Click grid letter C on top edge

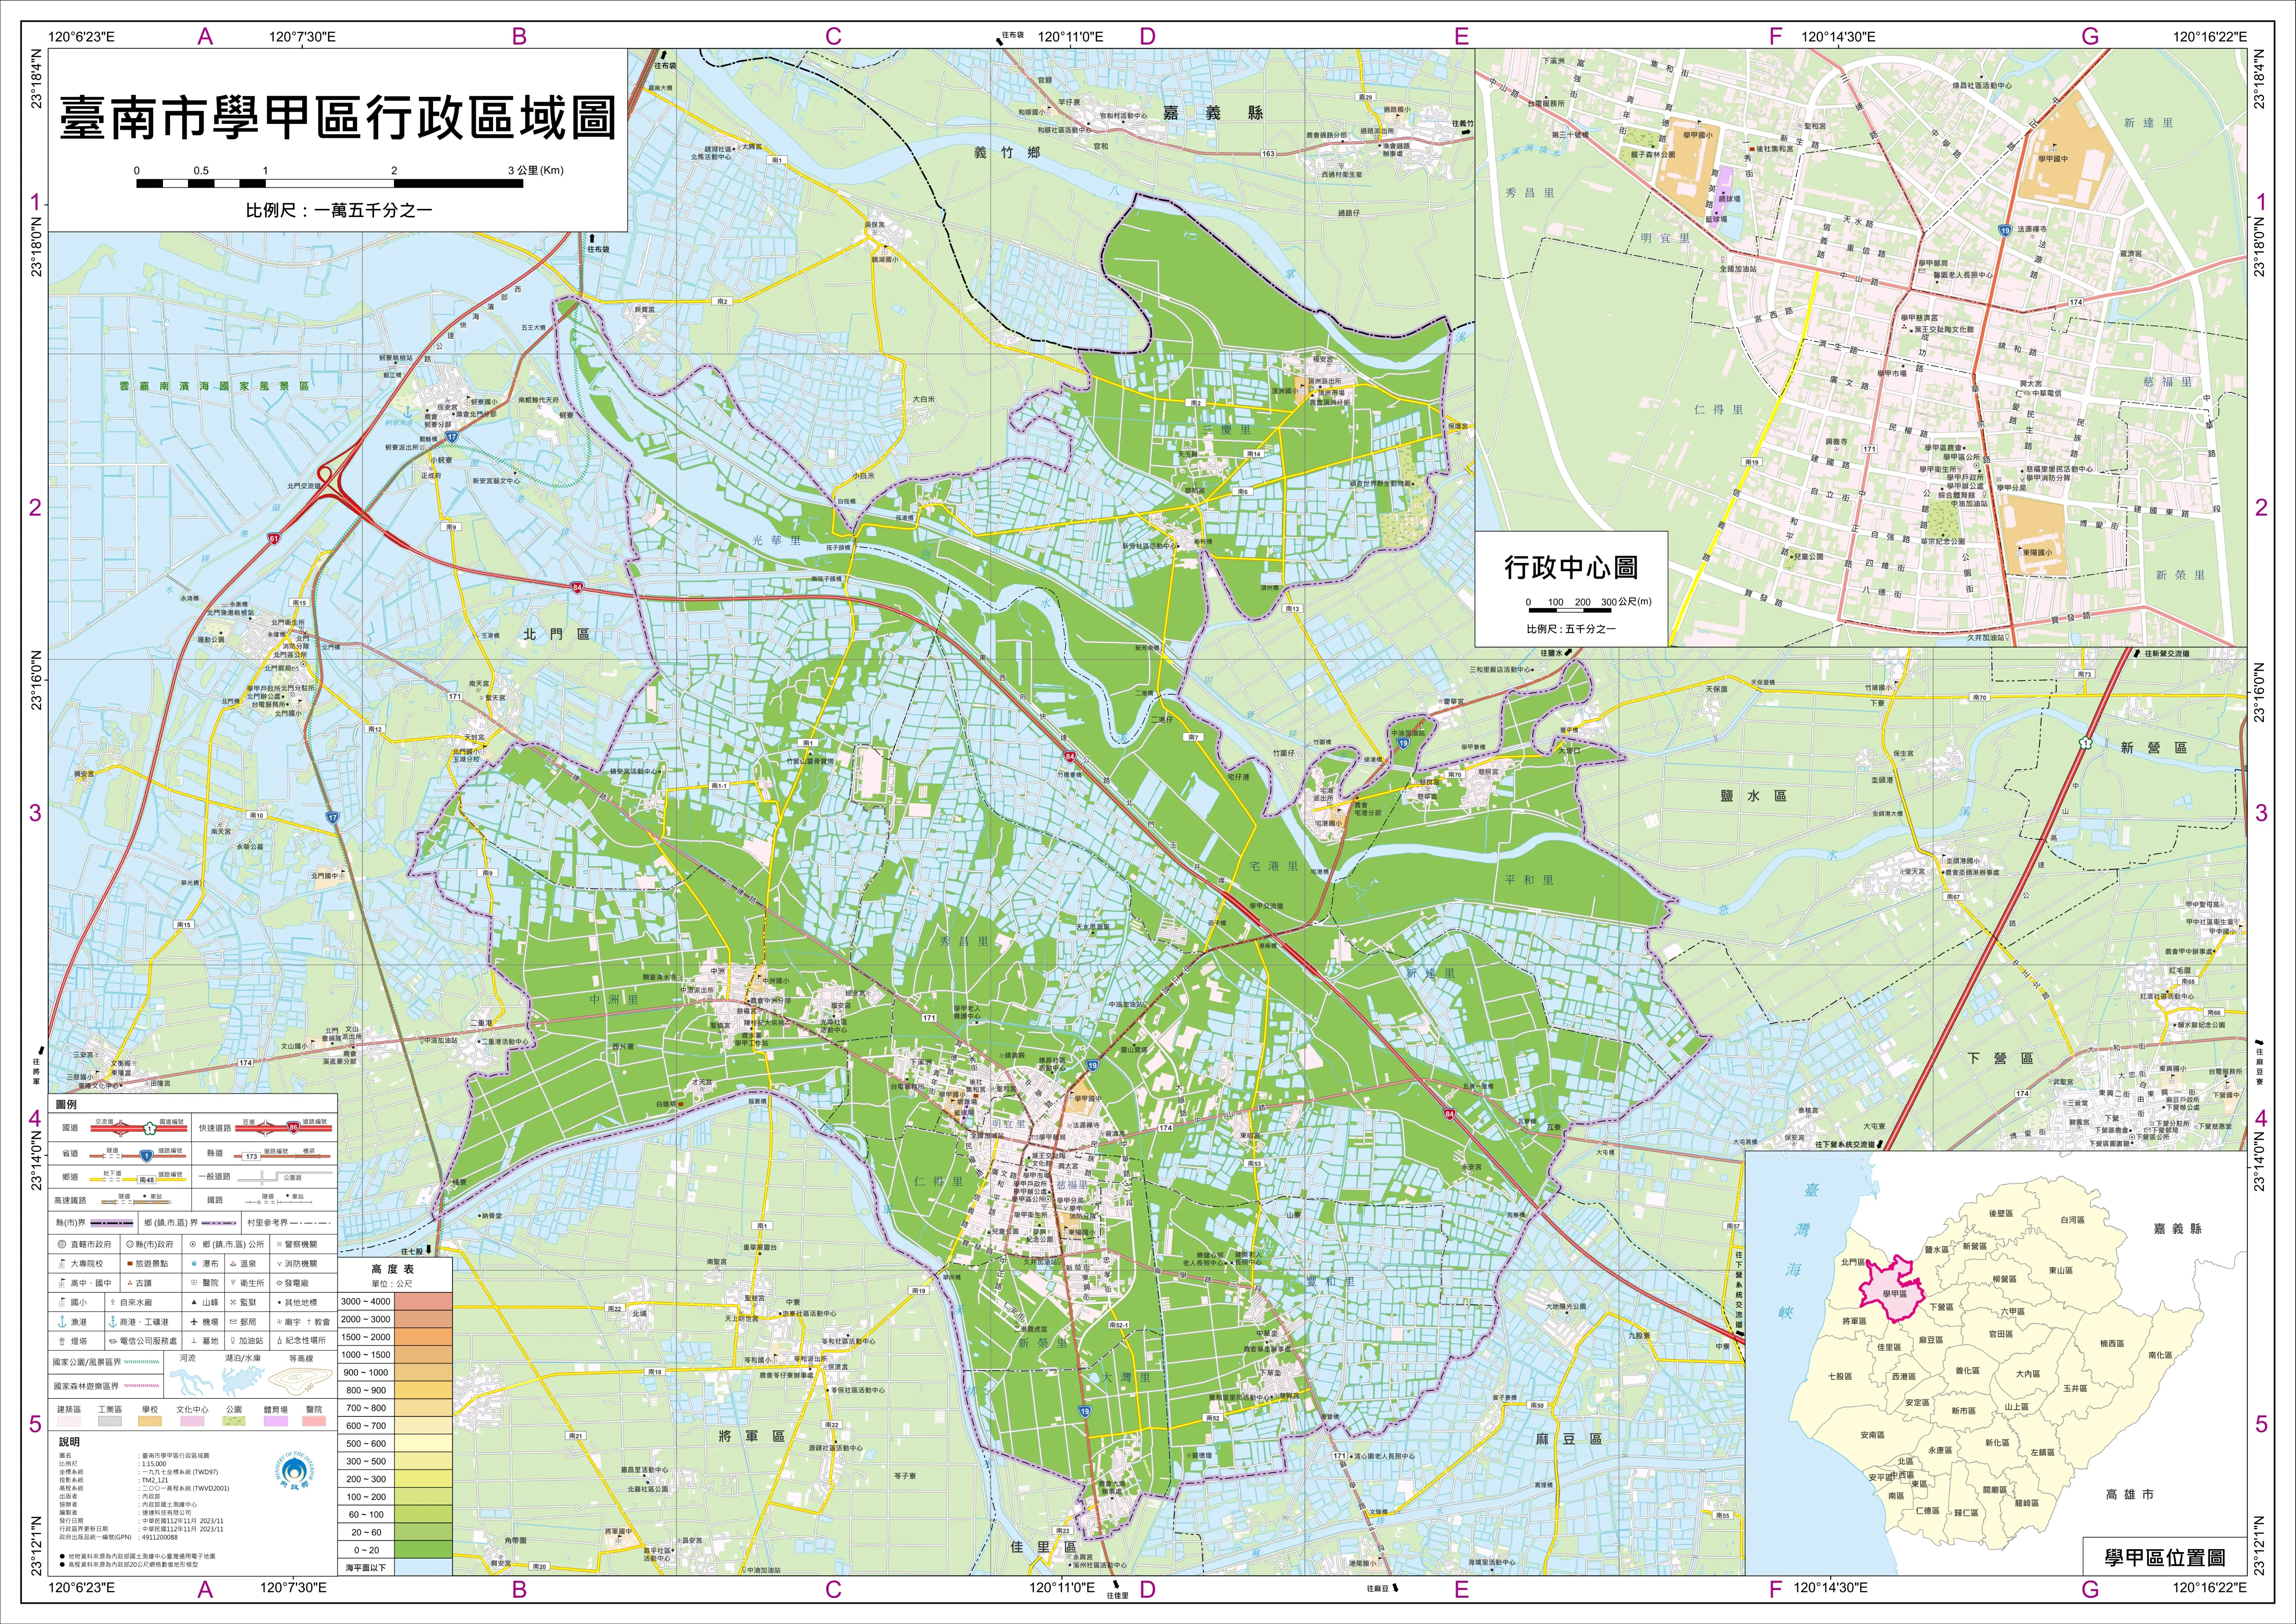[833, 37]
